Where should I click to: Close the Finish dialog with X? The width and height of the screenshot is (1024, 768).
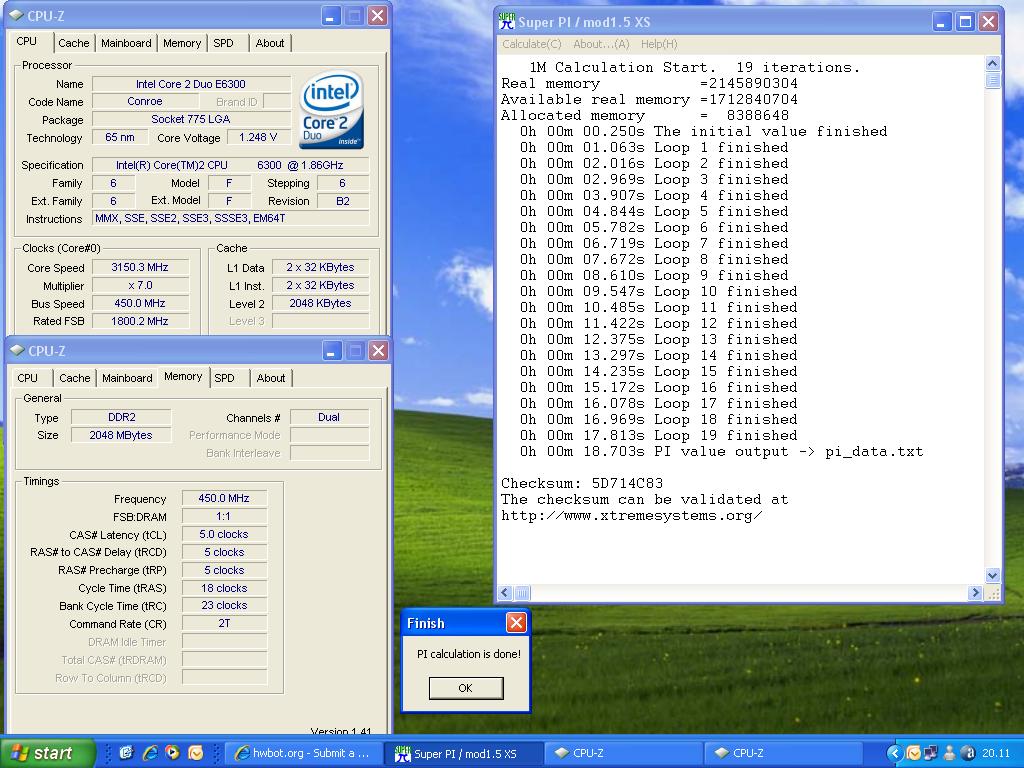click(x=516, y=622)
